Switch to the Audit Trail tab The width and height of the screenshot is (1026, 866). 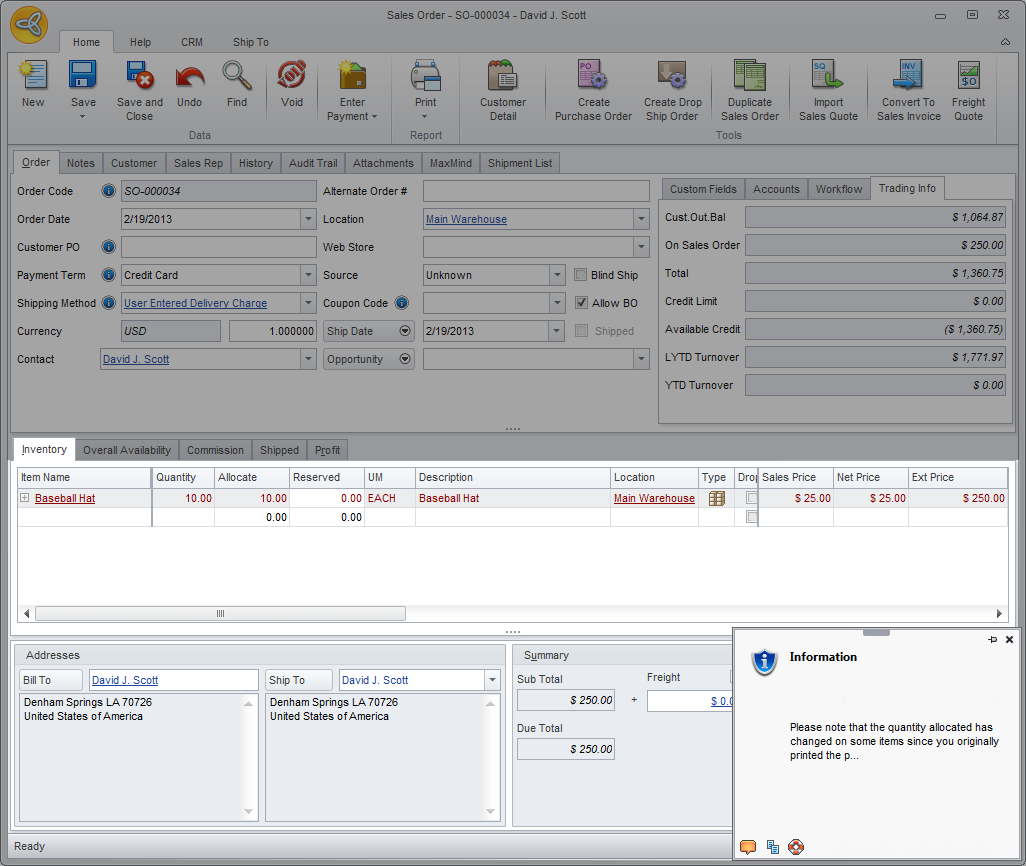pyautogui.click(x=313, y=163)
